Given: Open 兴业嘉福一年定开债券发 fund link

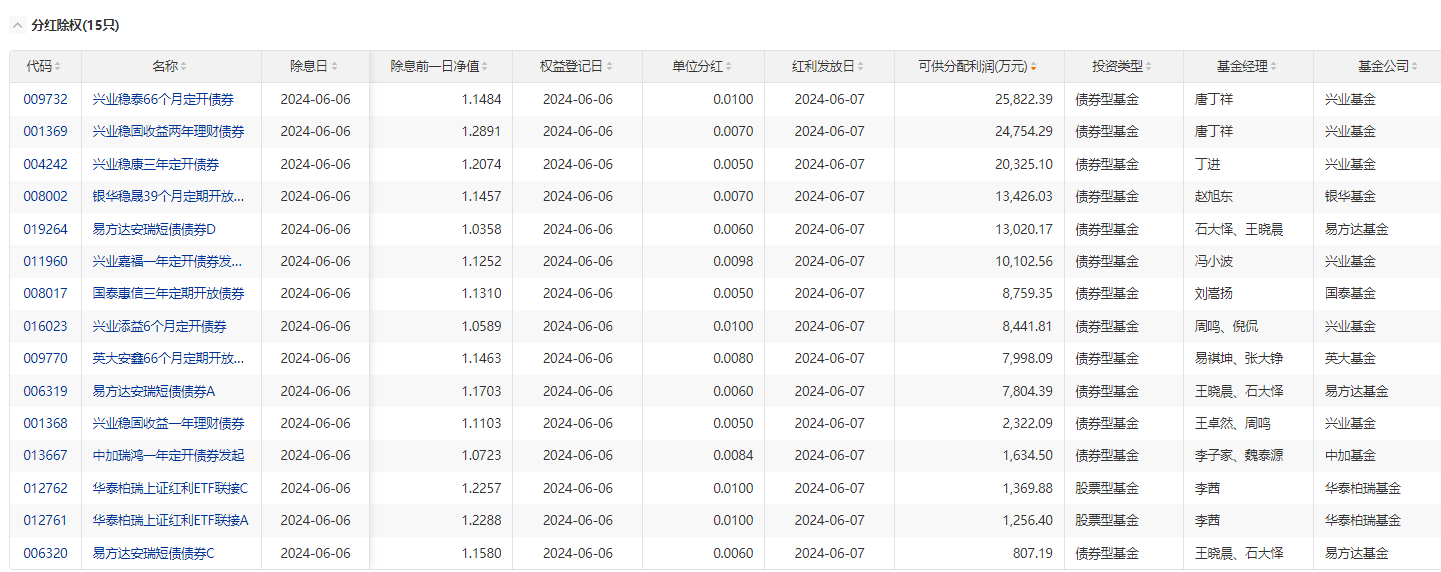Looking at the screenshot, I should point(168,261).
